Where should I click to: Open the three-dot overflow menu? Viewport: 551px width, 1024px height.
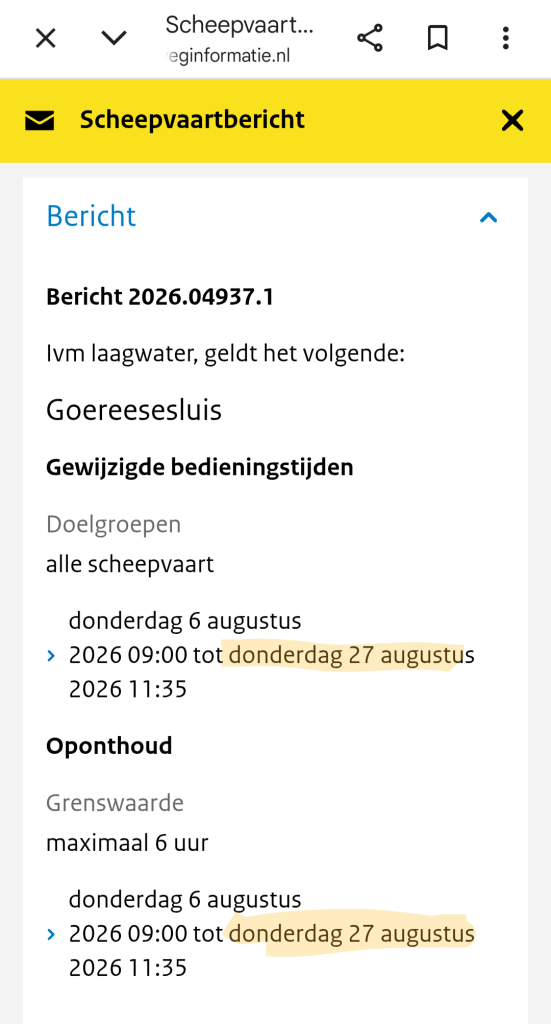coord(505,38)
